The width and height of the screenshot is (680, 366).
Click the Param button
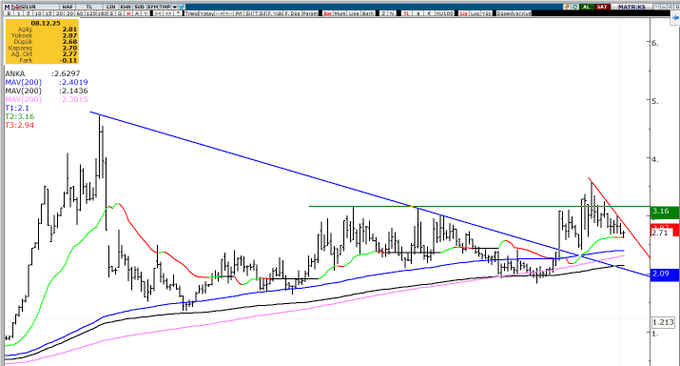(310, 13)
